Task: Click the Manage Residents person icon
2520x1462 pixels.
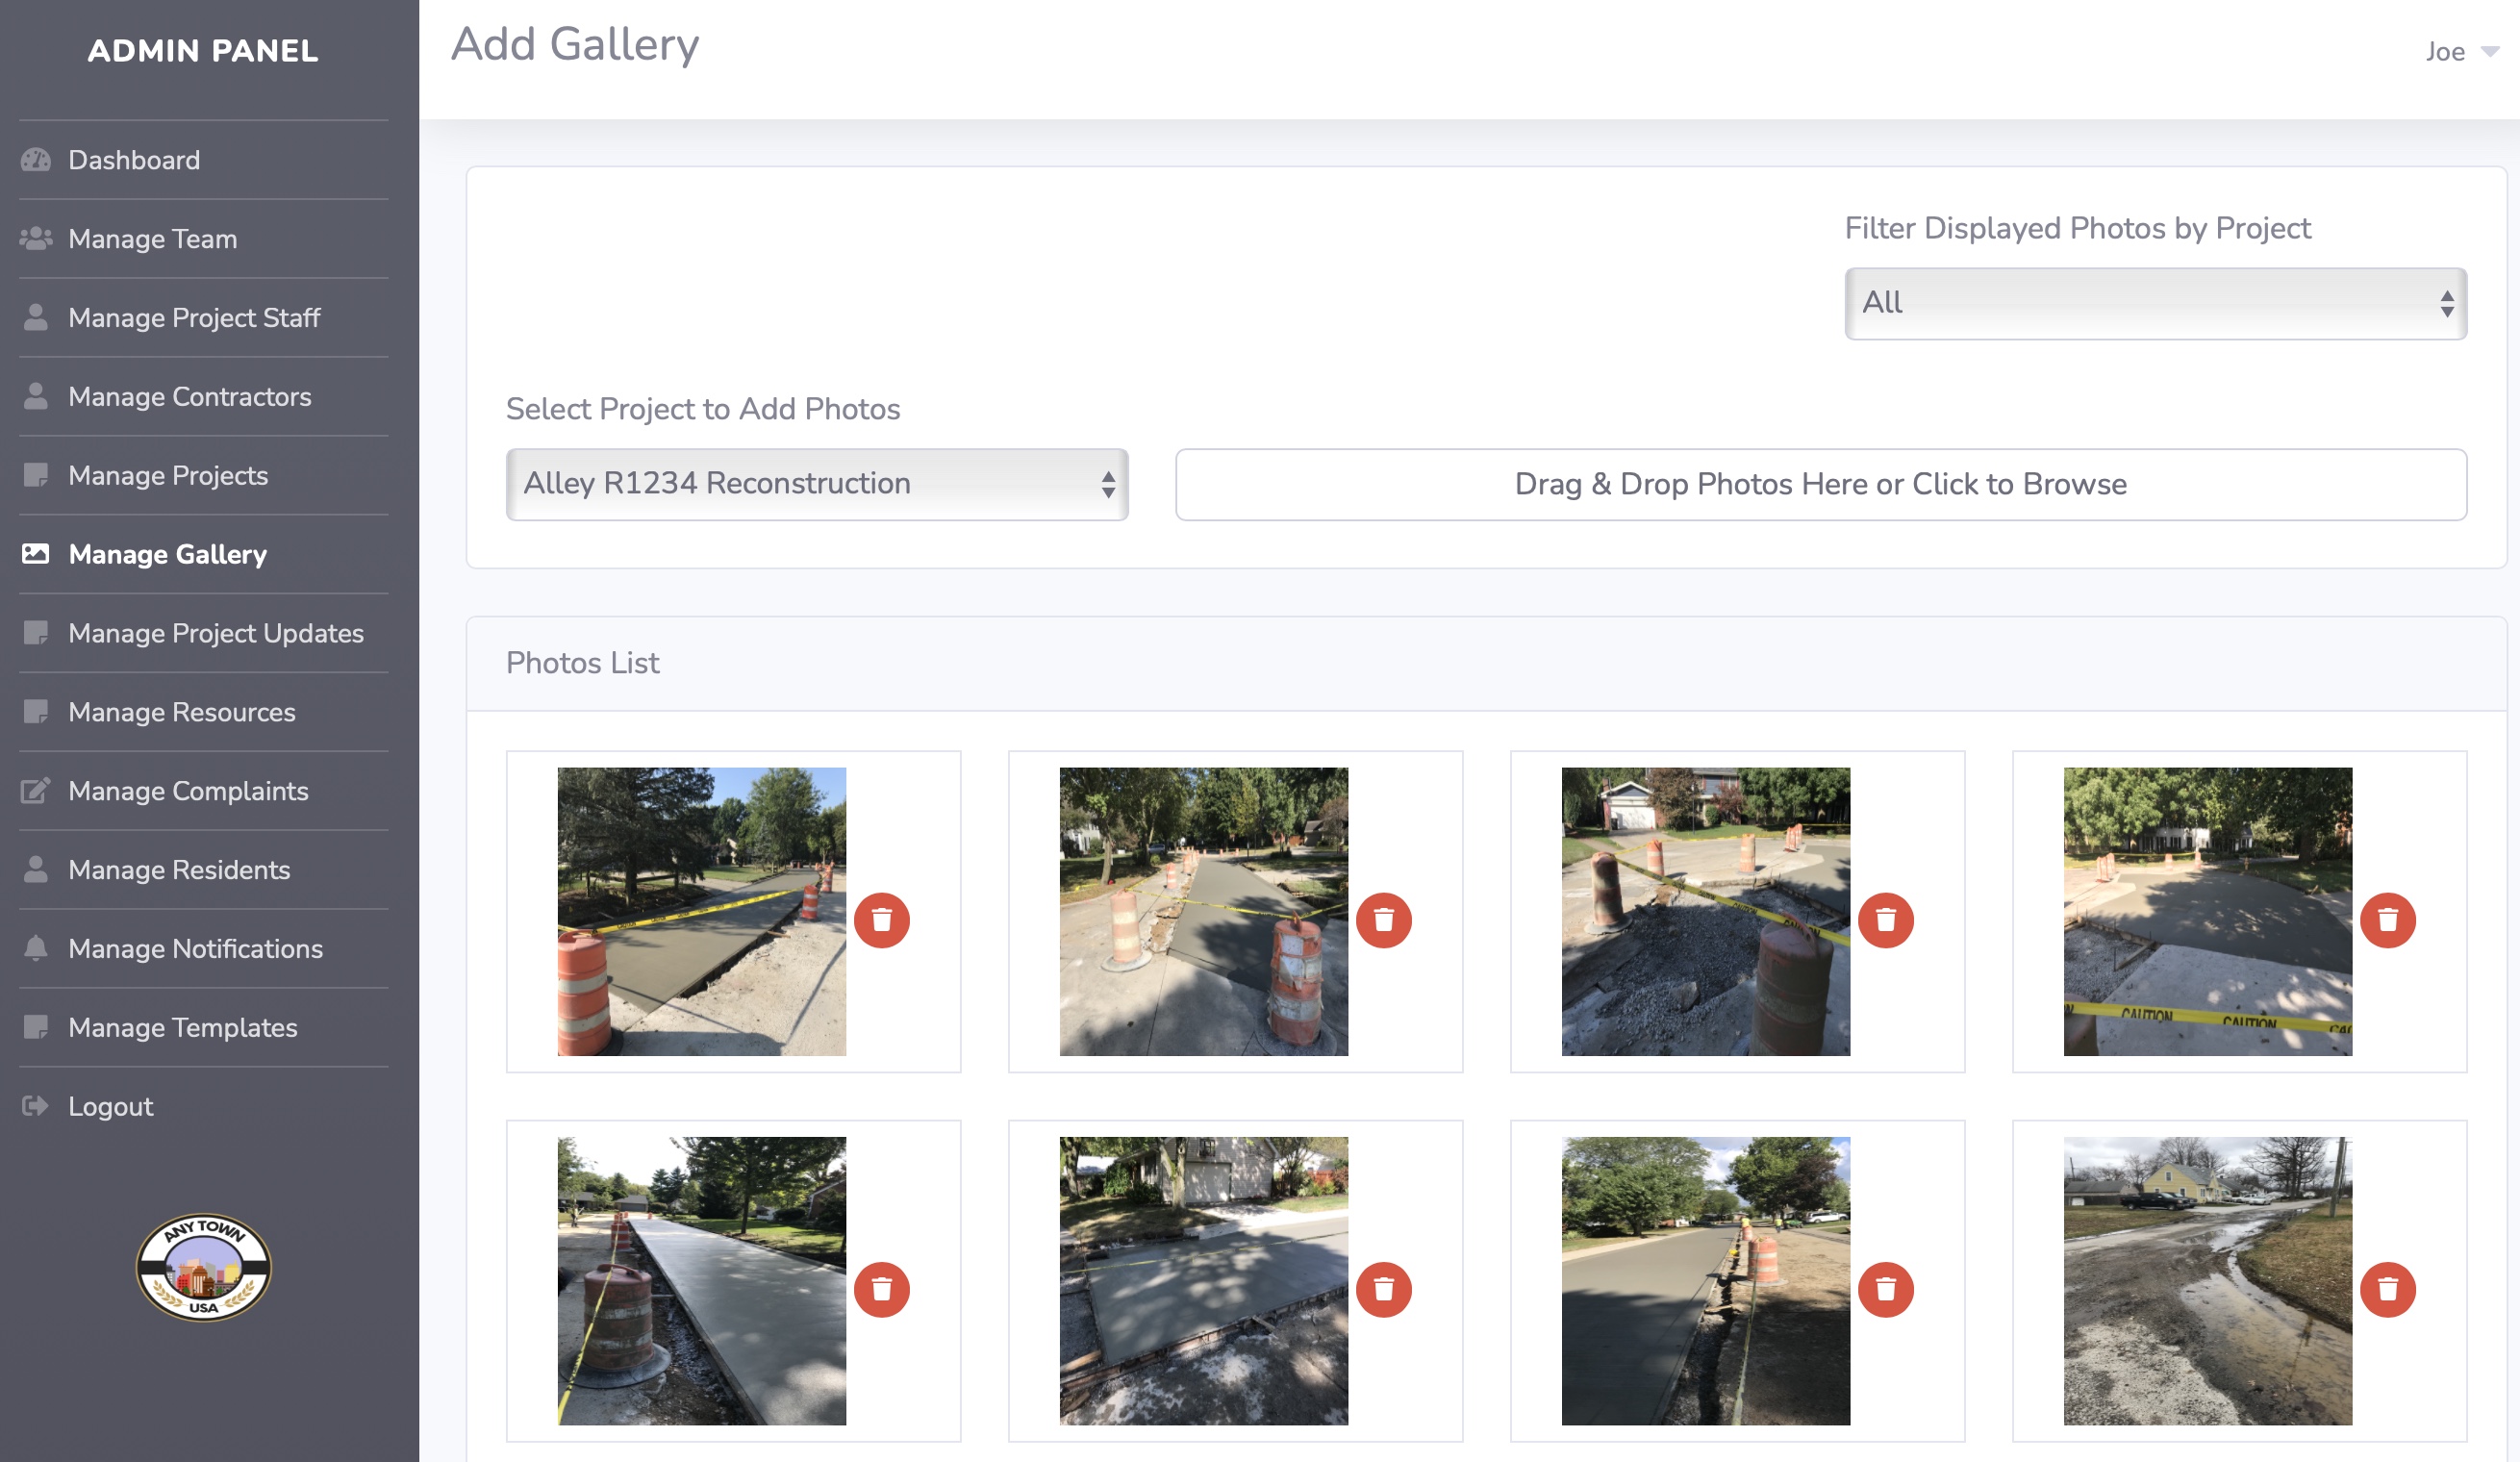Action: pyautogui.click(x=36, y=870)
